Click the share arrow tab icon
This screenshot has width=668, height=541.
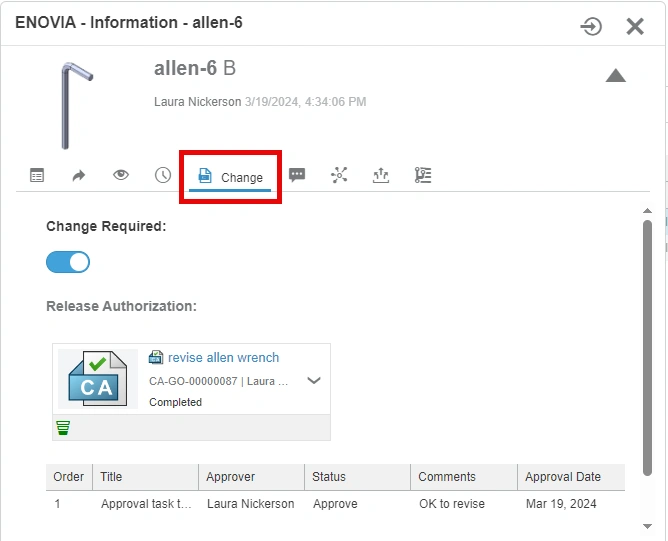coord(79,175)
